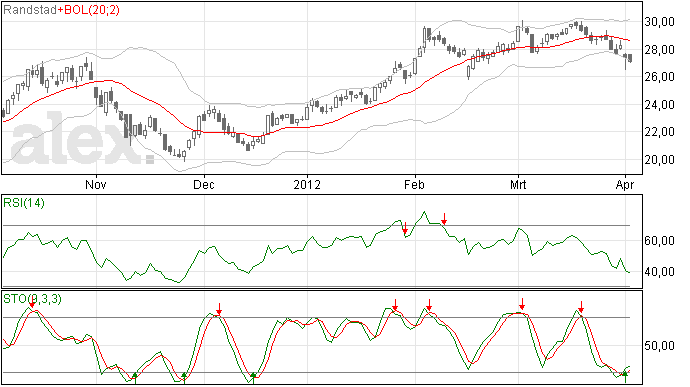Click the 2012 date axis label

tap(307, 184)
